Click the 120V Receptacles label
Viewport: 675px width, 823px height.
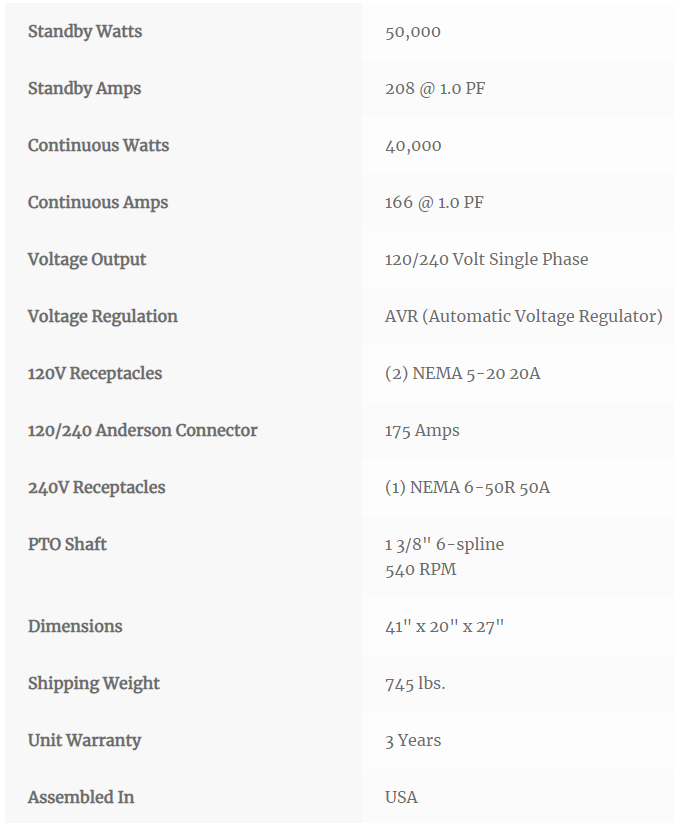(x=95, y=374)
